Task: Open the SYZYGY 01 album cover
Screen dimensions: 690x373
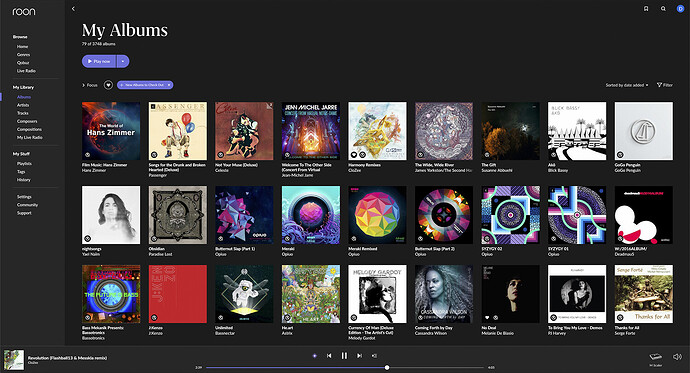Action: click(577, 215)
